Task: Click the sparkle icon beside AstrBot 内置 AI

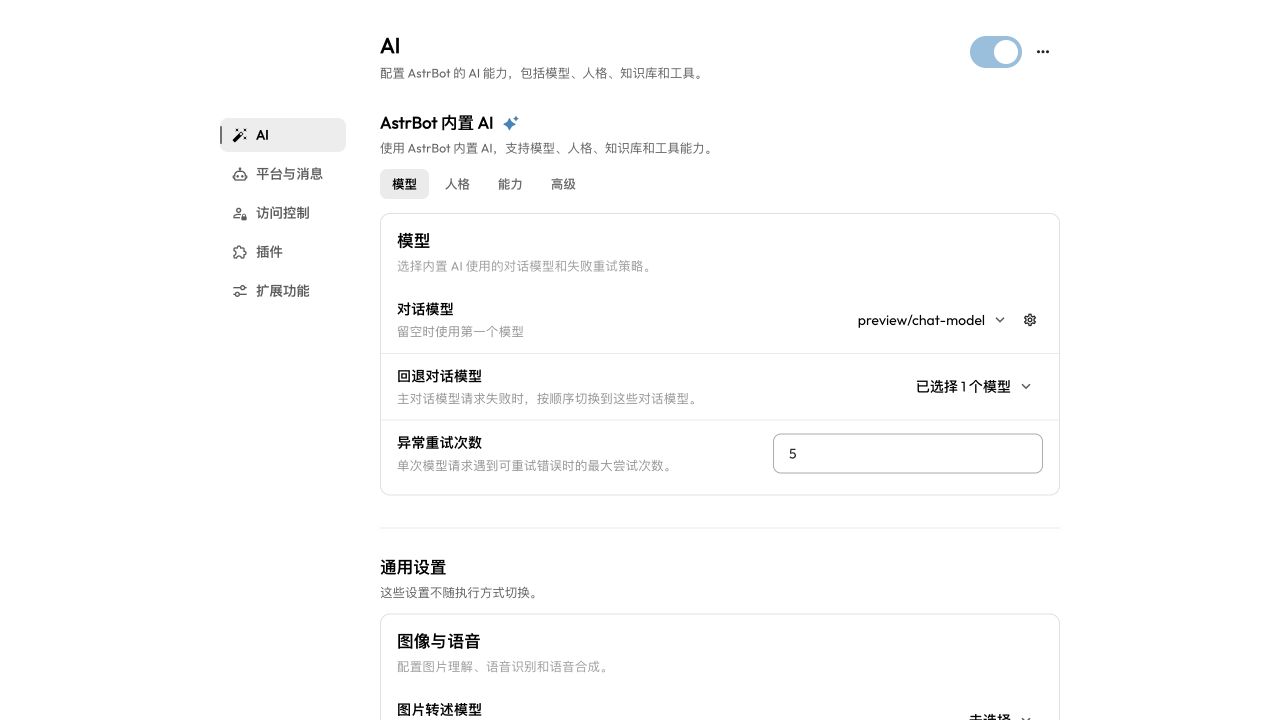Action: click(x=511, y=123)
